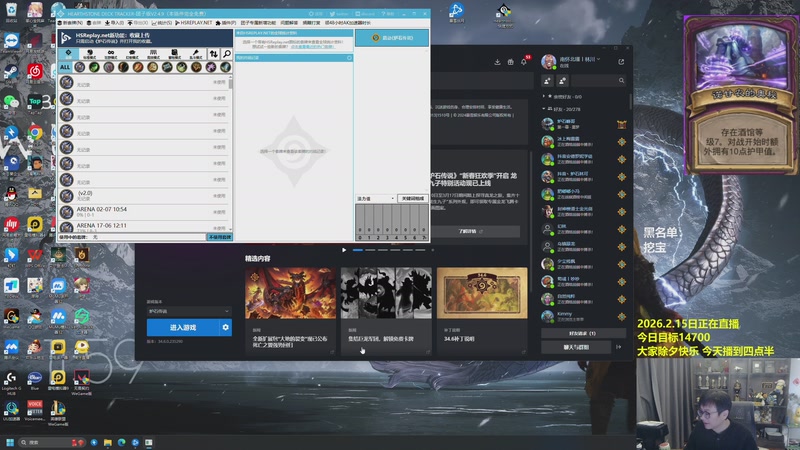Image resolution: width=800 pixels, height=450 pixels.
Task: Open the mana curve dropdown in Deck Tracker
Action: tap(376, 198)
